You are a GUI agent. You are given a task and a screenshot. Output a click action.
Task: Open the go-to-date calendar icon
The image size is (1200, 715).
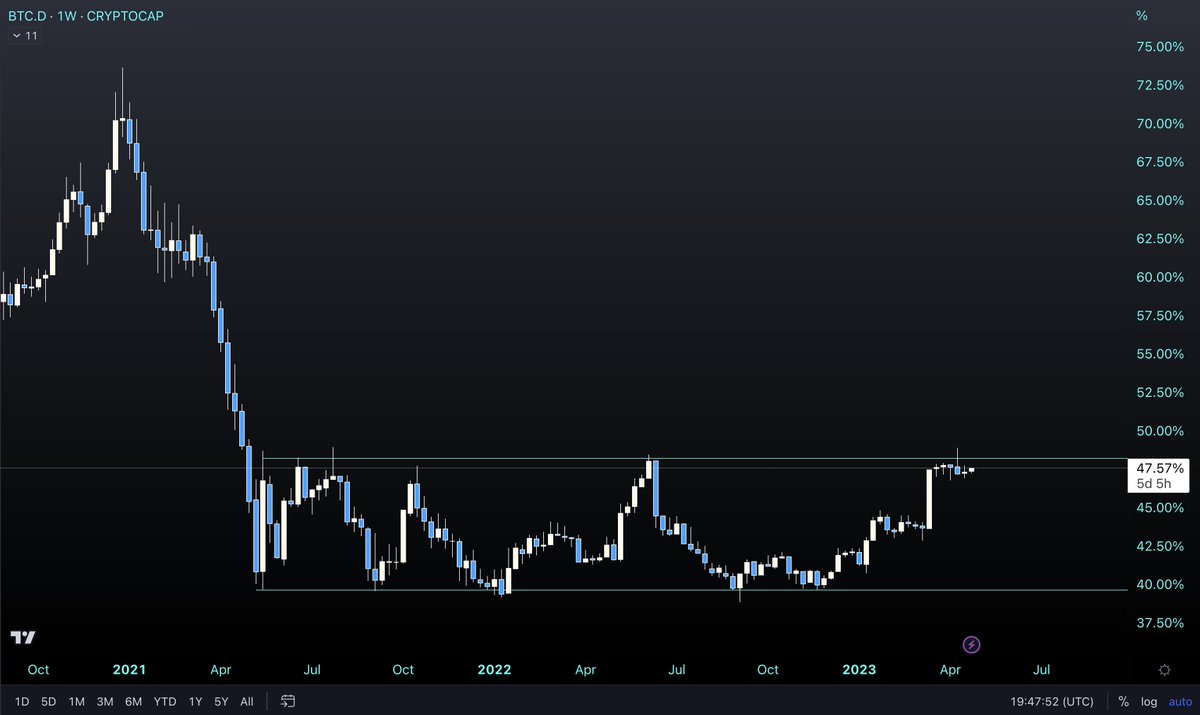coord(288,701)
